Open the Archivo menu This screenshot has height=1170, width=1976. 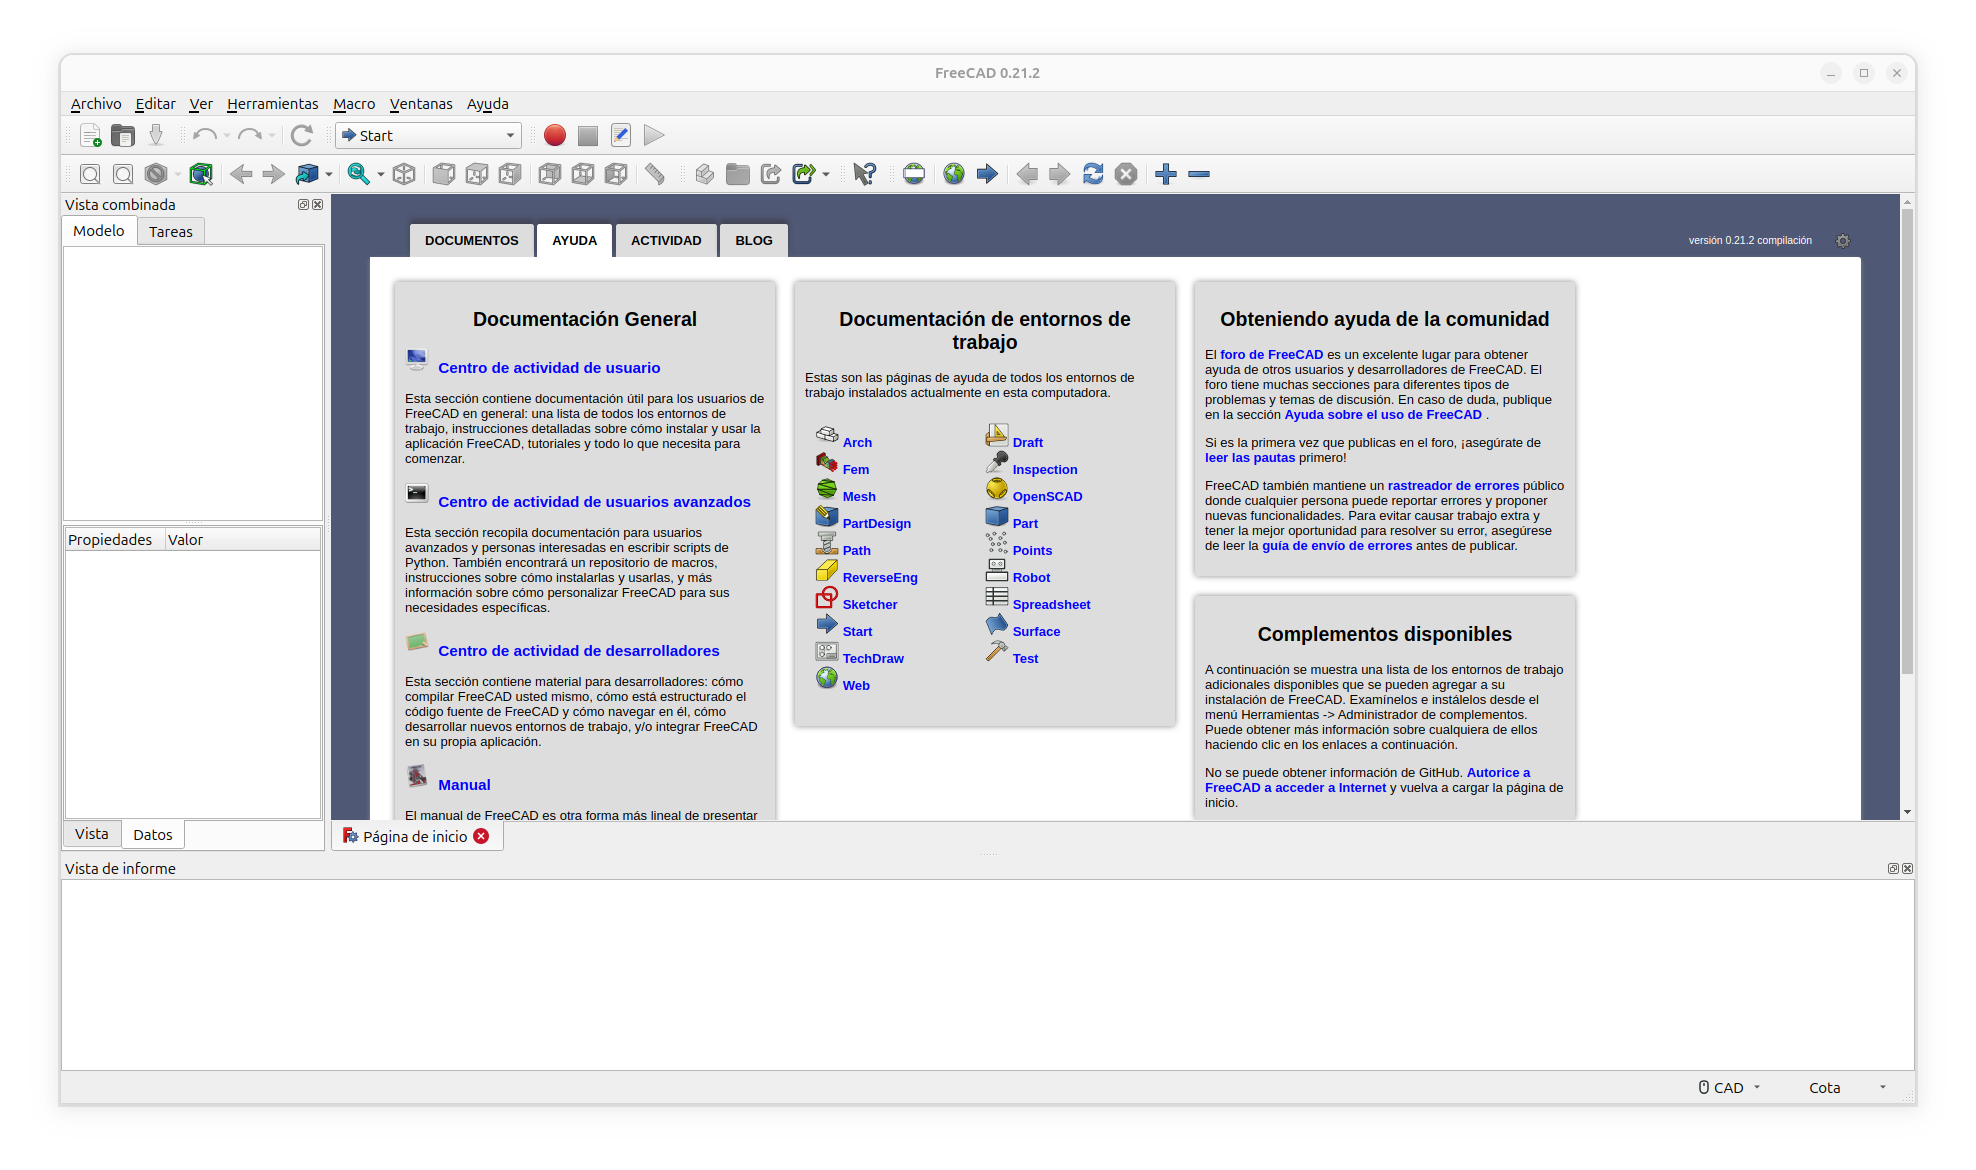96,104
